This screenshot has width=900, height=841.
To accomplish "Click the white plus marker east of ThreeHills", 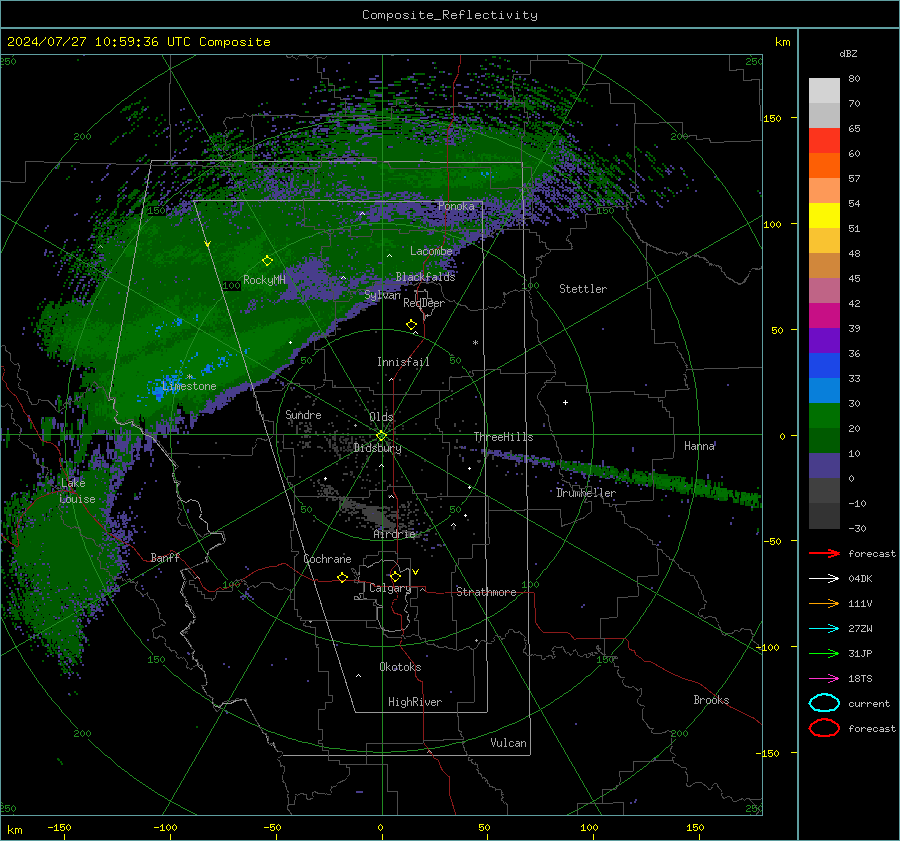I will 565,402.
